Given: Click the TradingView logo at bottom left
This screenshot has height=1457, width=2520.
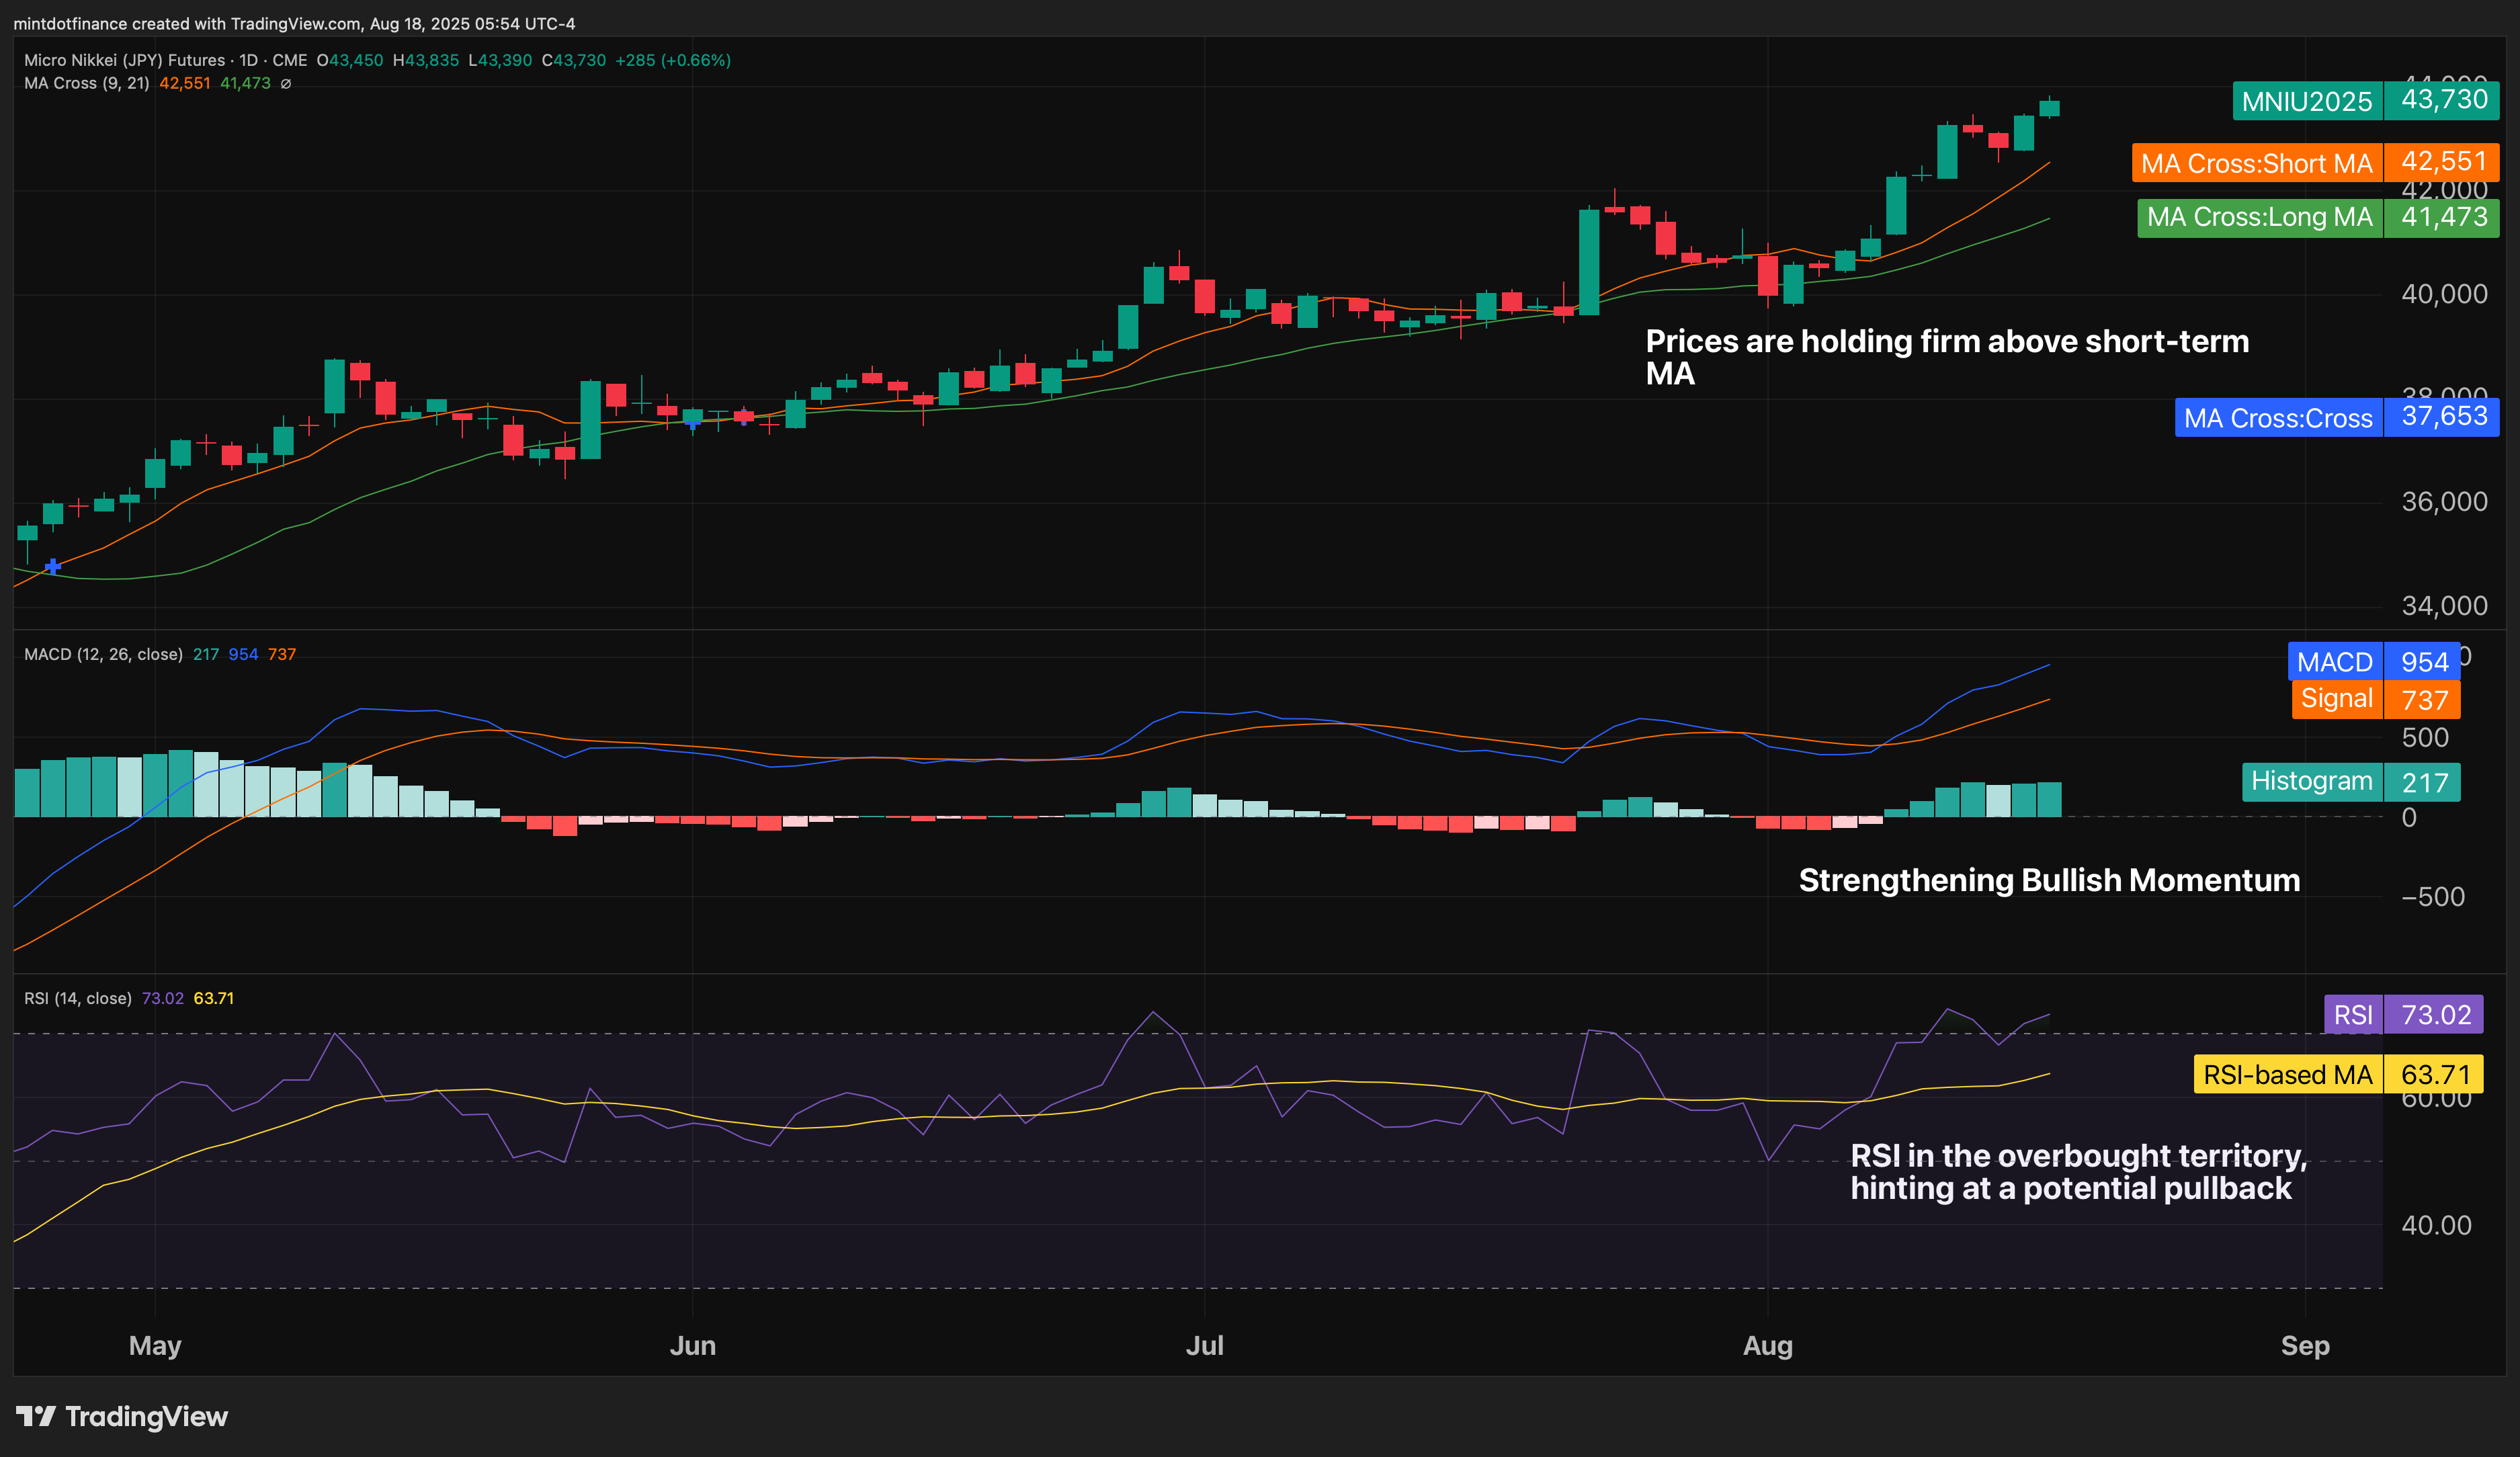Looking at the screenshot, I should click(122, 1416).
